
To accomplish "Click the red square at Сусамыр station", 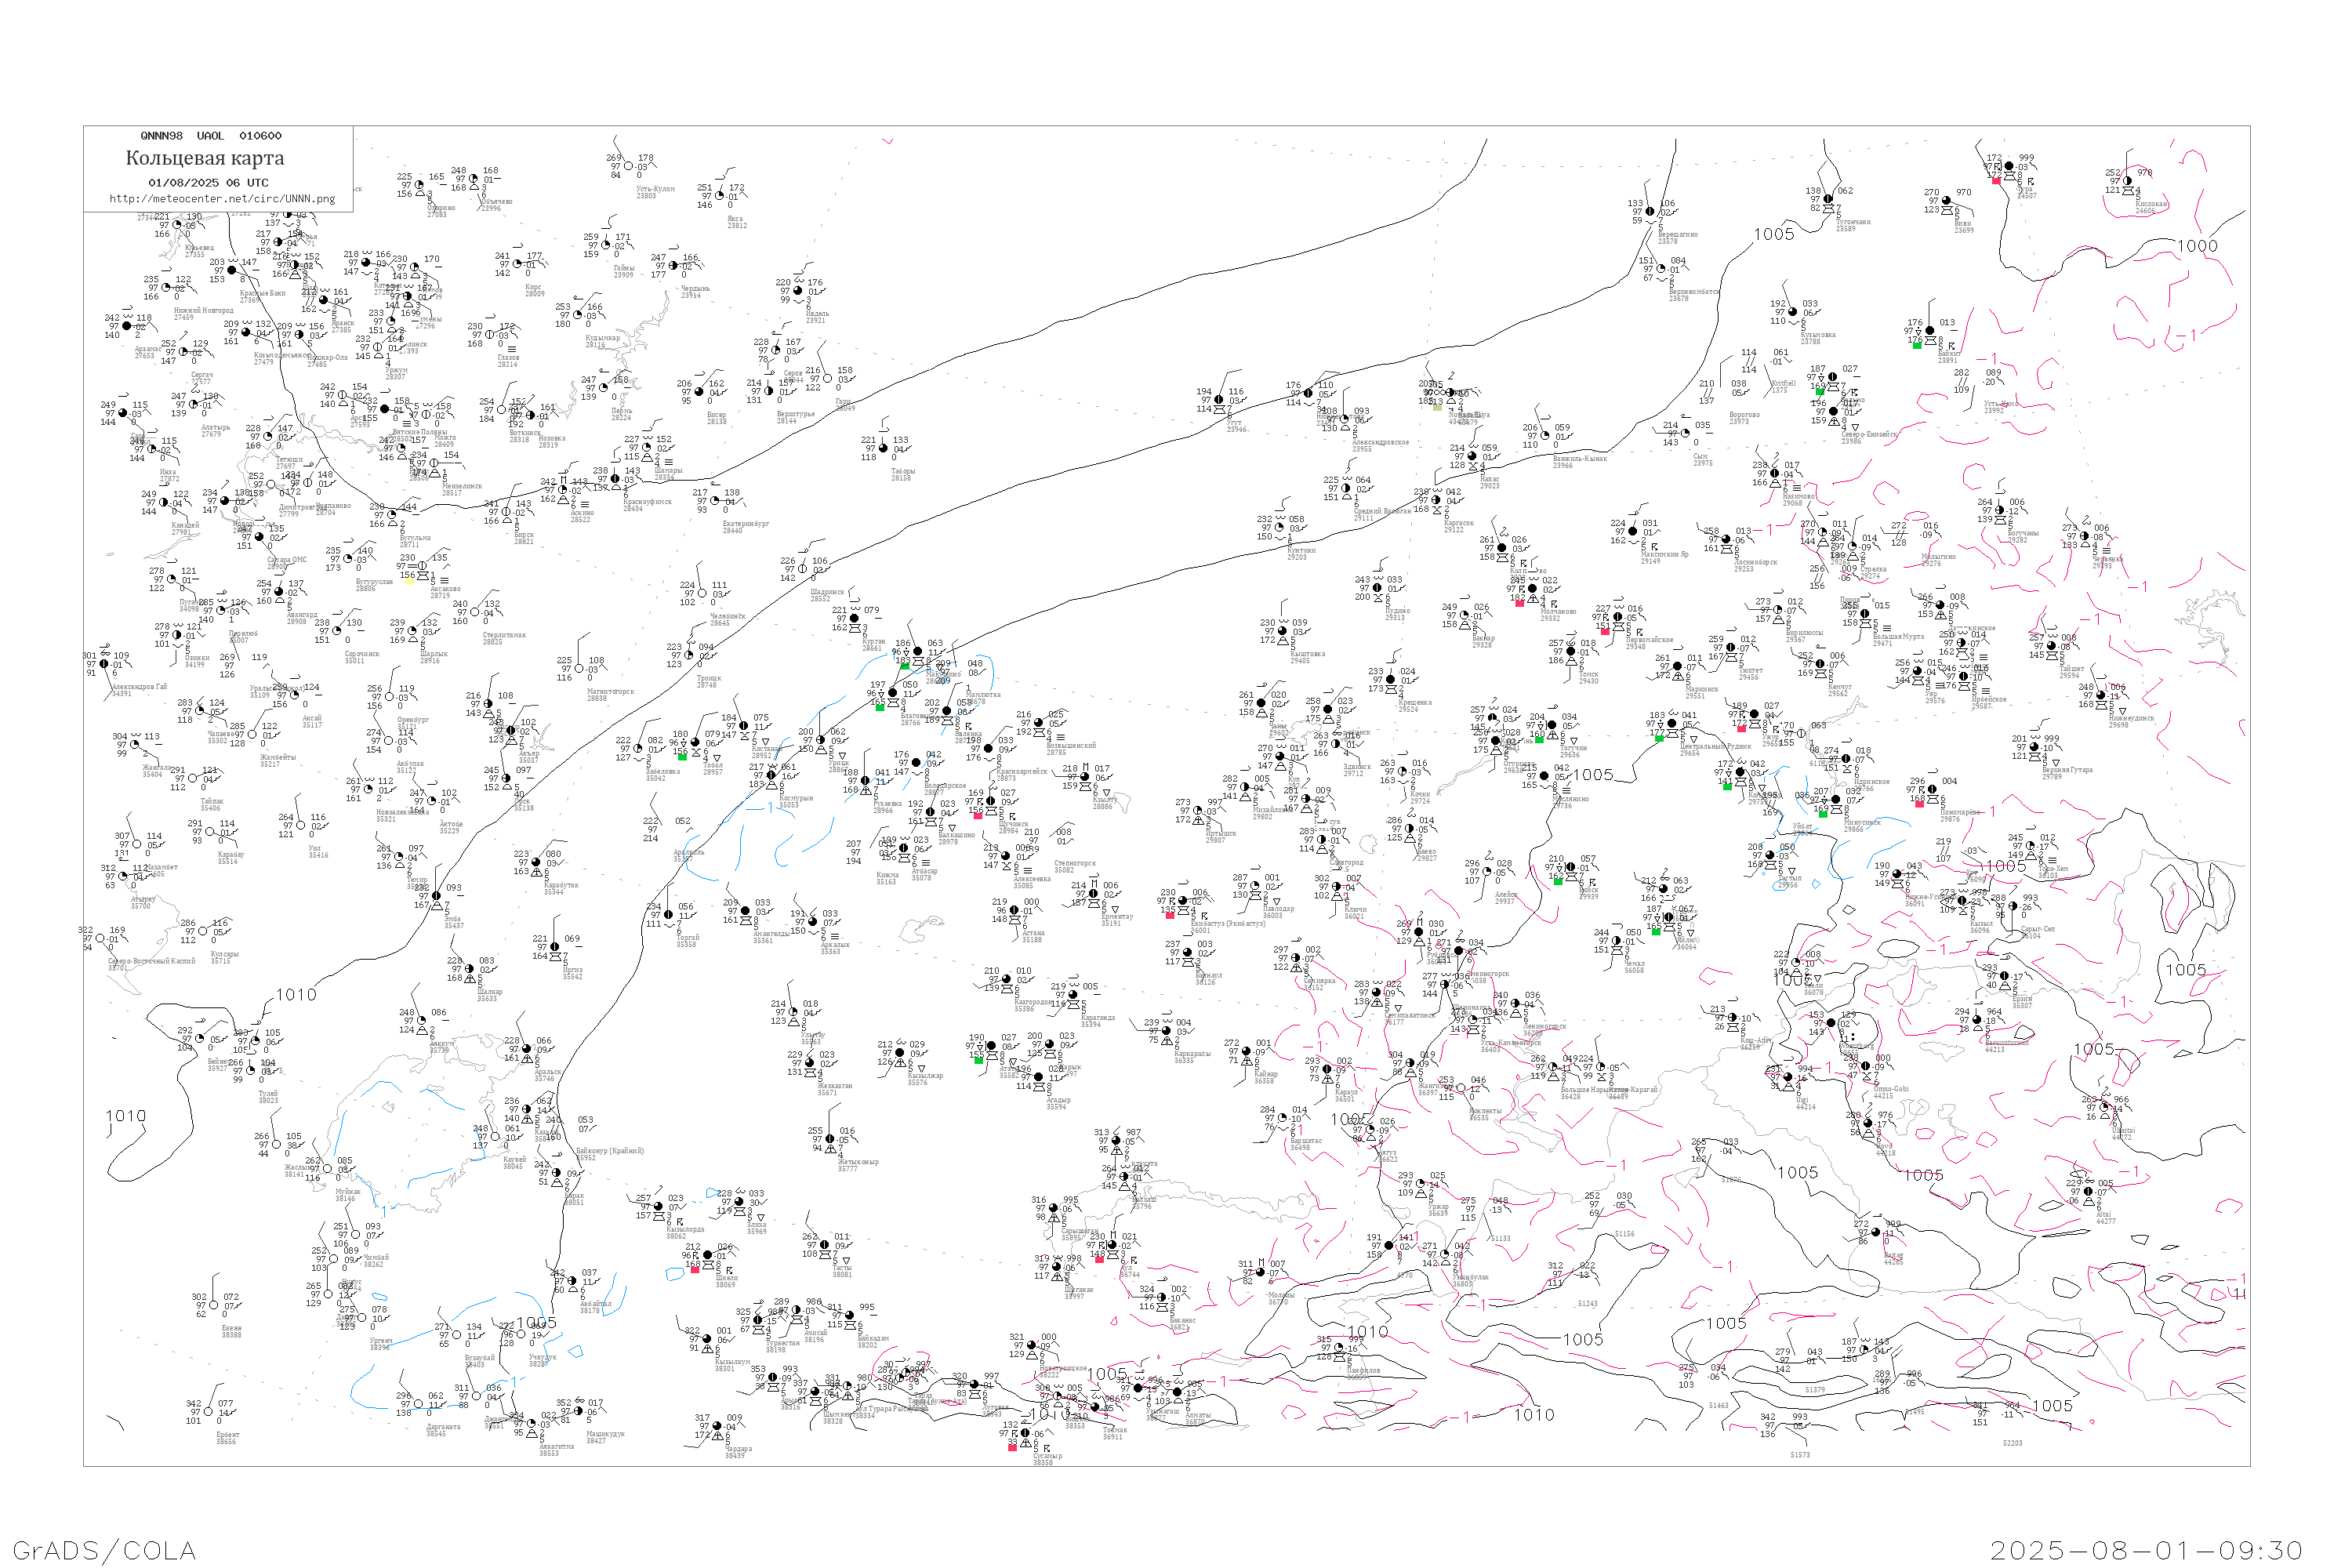I will [1012, 1447].
